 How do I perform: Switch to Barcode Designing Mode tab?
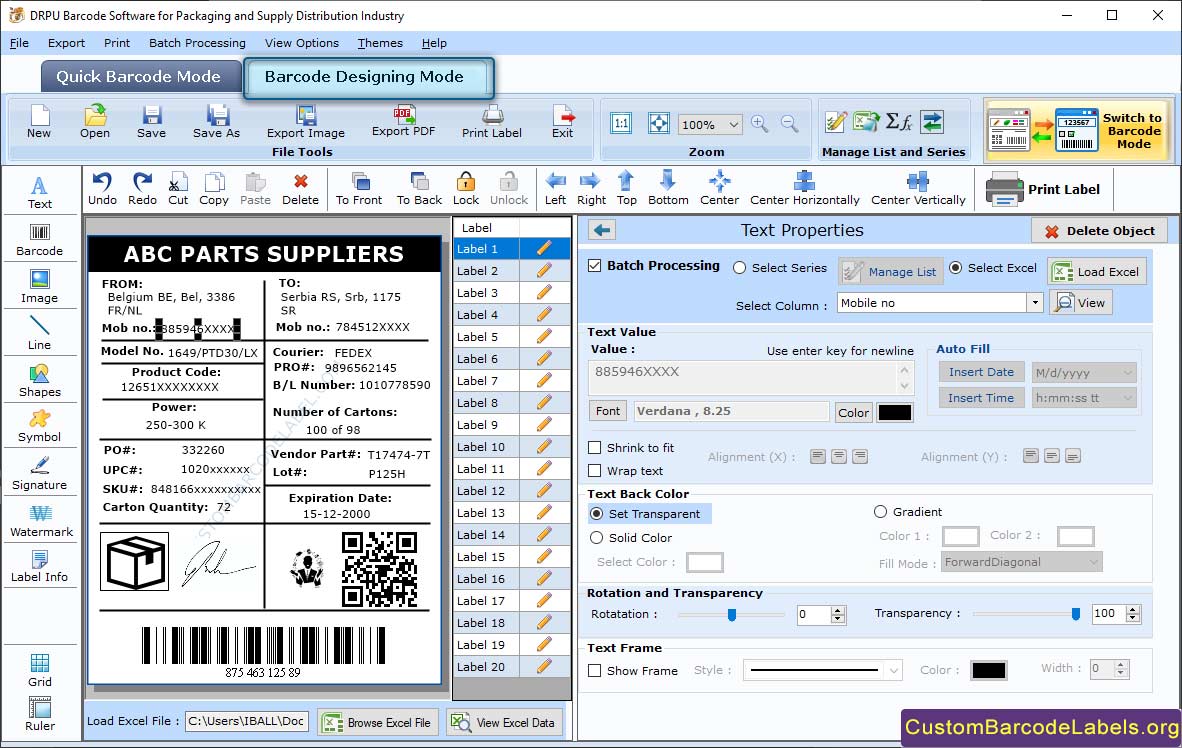click(369, 78)
